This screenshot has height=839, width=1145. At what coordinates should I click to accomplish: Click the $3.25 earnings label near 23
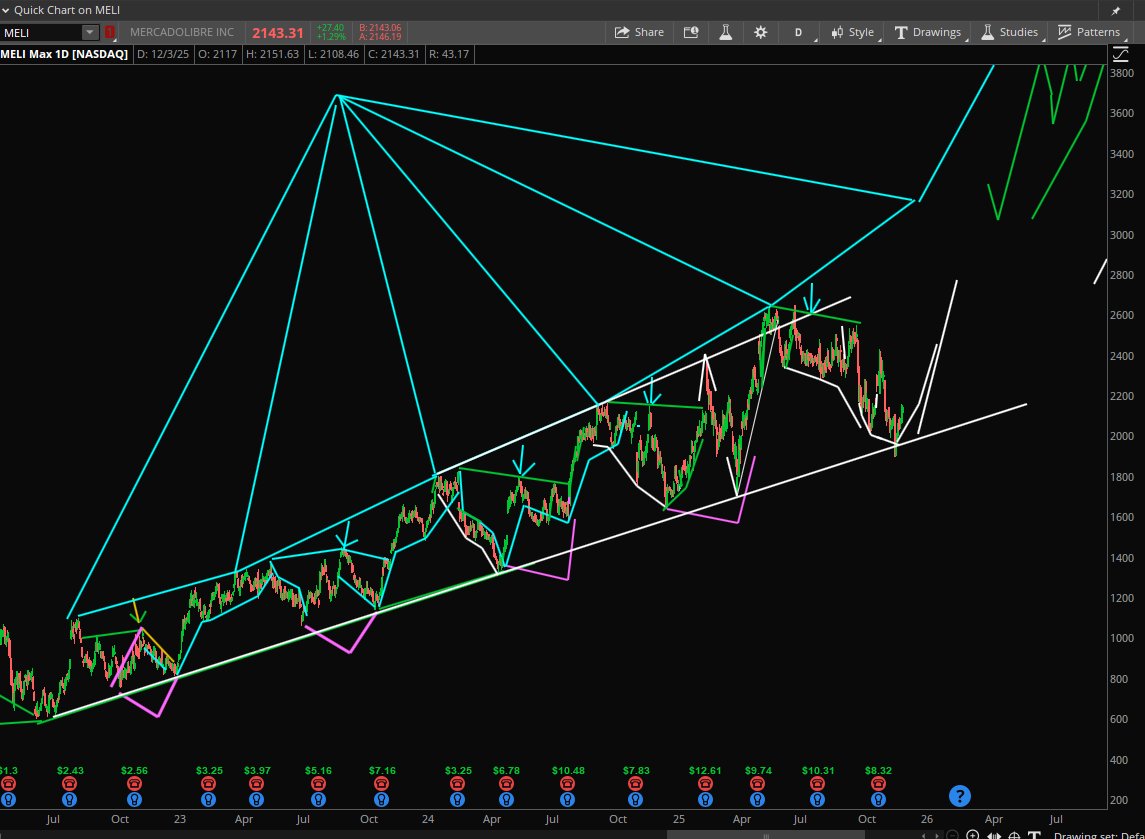coord(209,770)
